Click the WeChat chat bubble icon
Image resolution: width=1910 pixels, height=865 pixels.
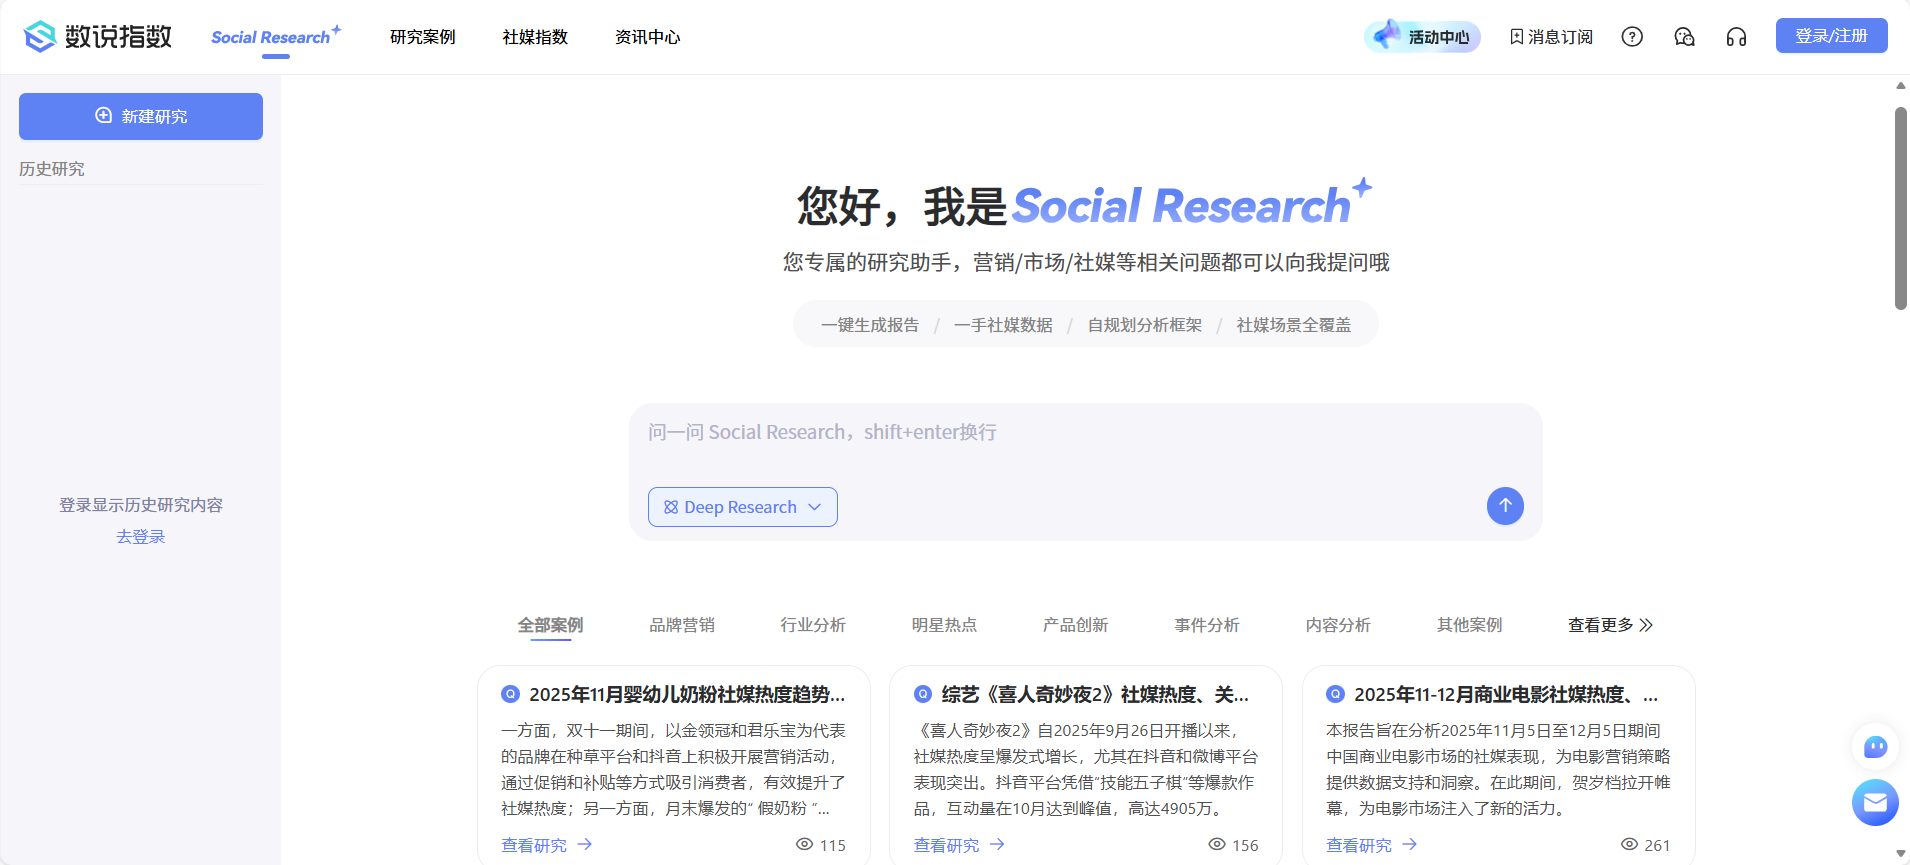pyautogui.click(x=1684, y=37)
